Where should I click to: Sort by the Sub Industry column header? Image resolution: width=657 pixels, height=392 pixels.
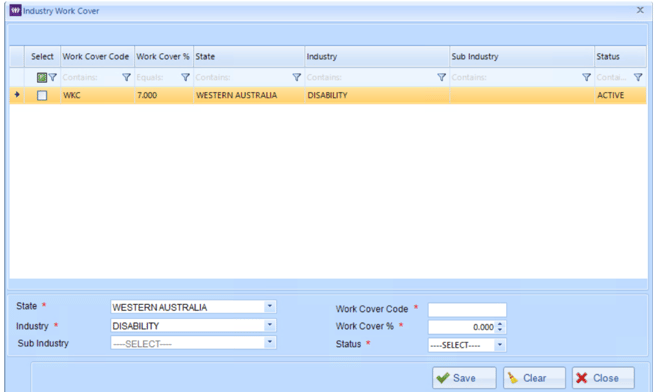[522, 57]
